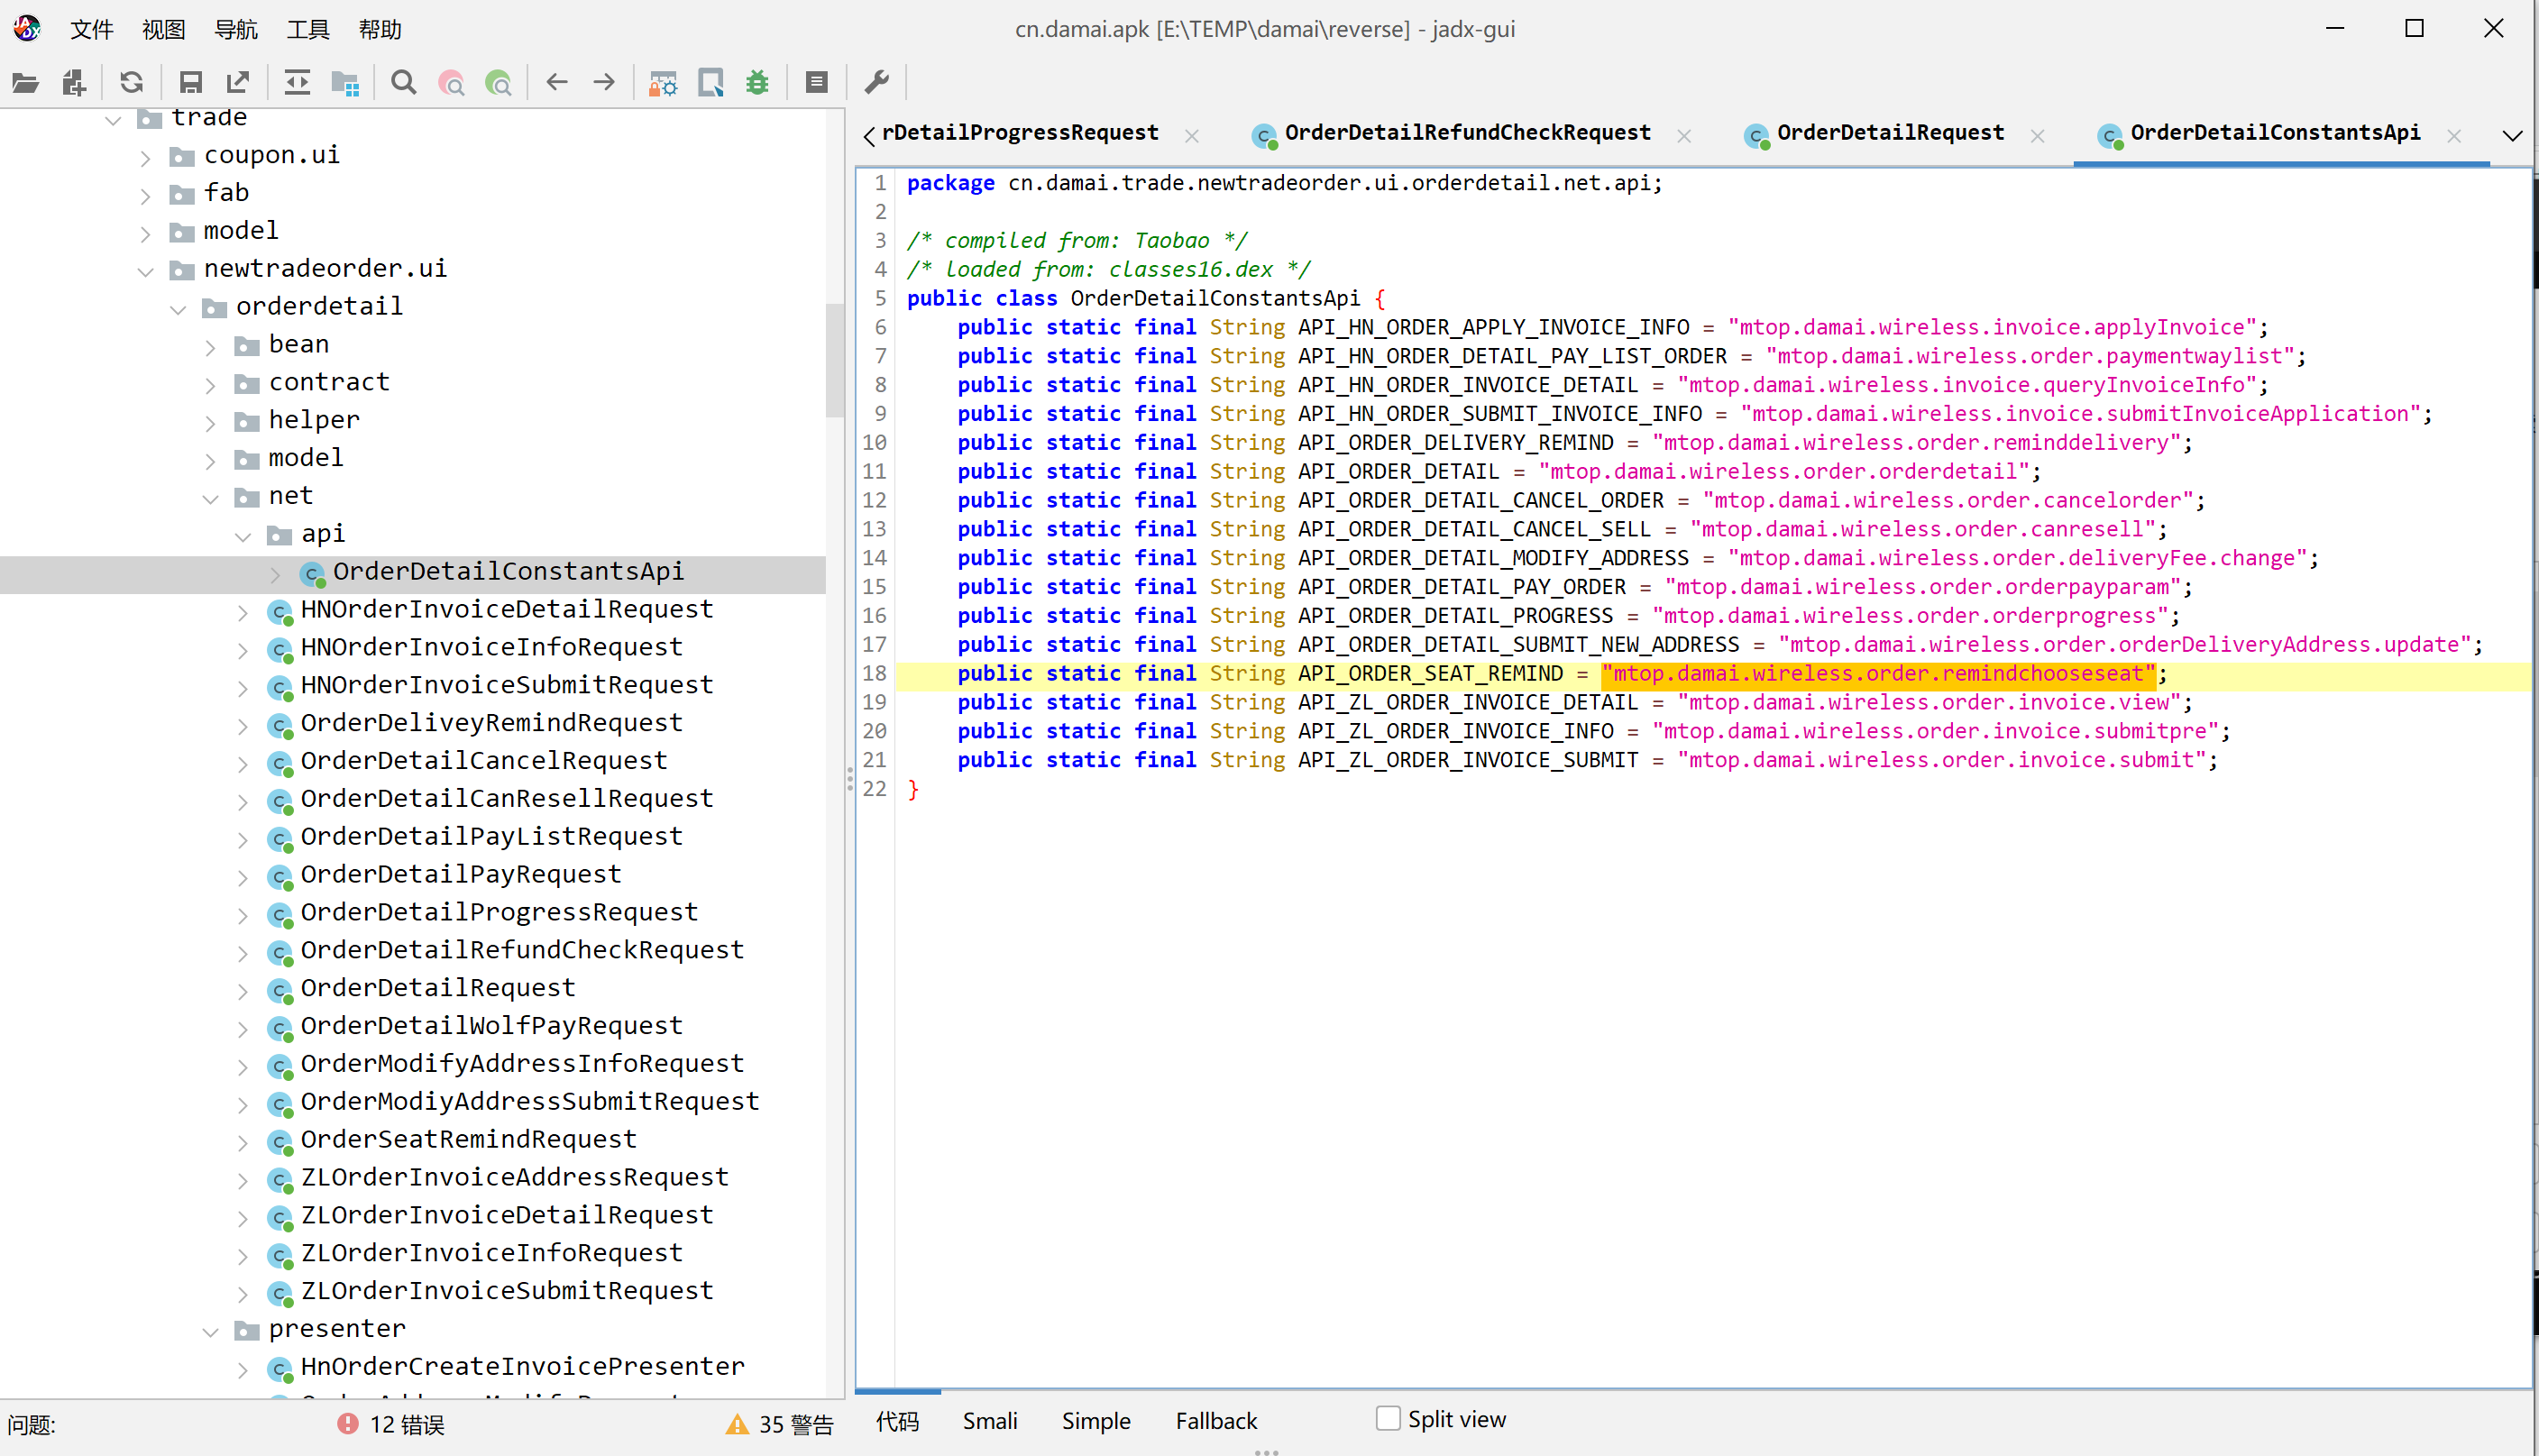
Task: Click the deobfuscation lock-gear icon
Action: [662, 83]
